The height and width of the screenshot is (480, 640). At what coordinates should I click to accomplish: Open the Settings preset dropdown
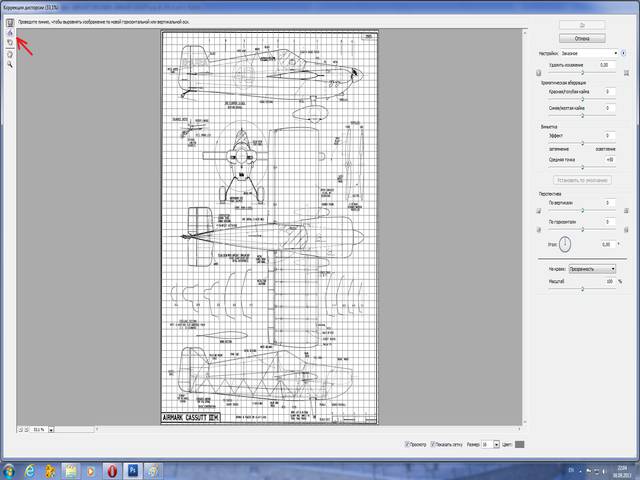click(594, 53)
